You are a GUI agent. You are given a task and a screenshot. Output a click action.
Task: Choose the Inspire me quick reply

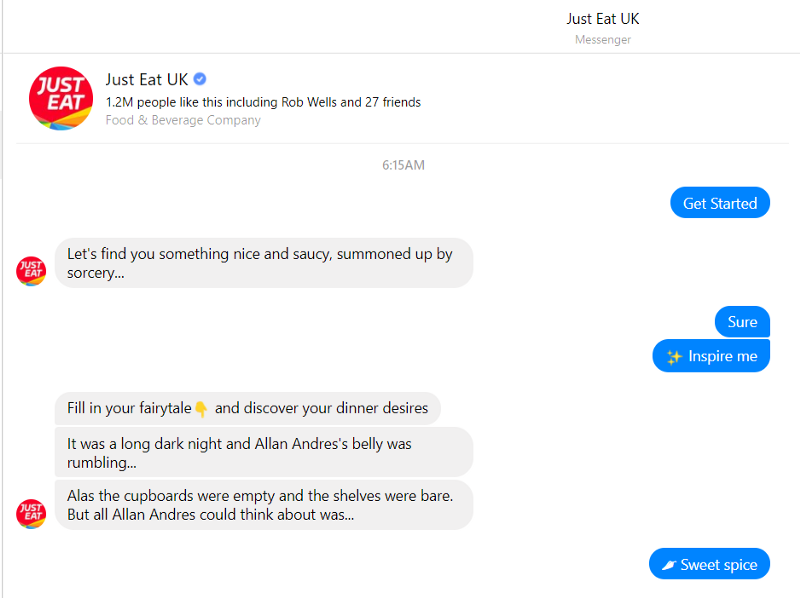[x=711, y=355]
